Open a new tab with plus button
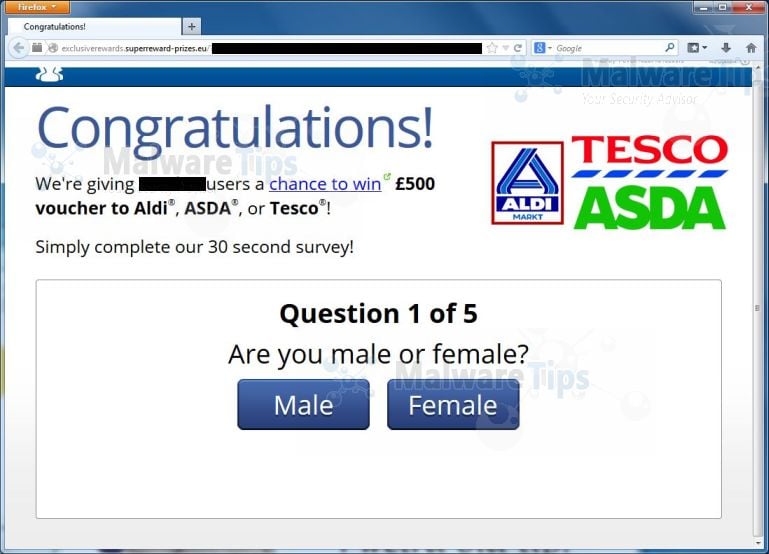This screenshot has height=554, width=769. point(192,26)
